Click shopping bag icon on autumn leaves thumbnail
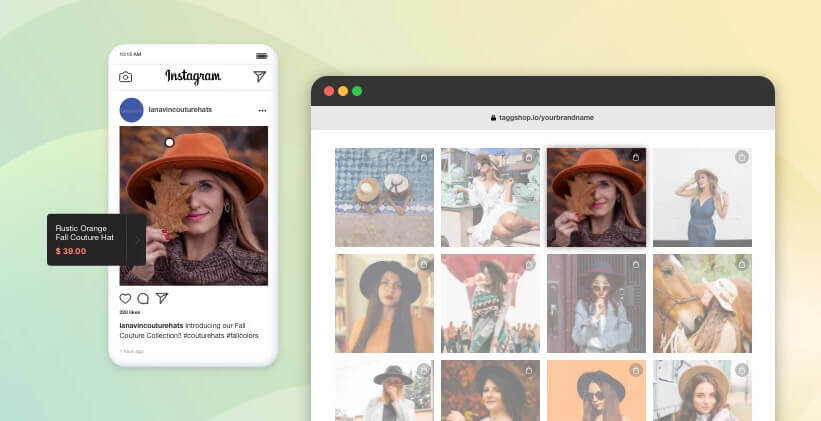821x421 pixels. 529,370
